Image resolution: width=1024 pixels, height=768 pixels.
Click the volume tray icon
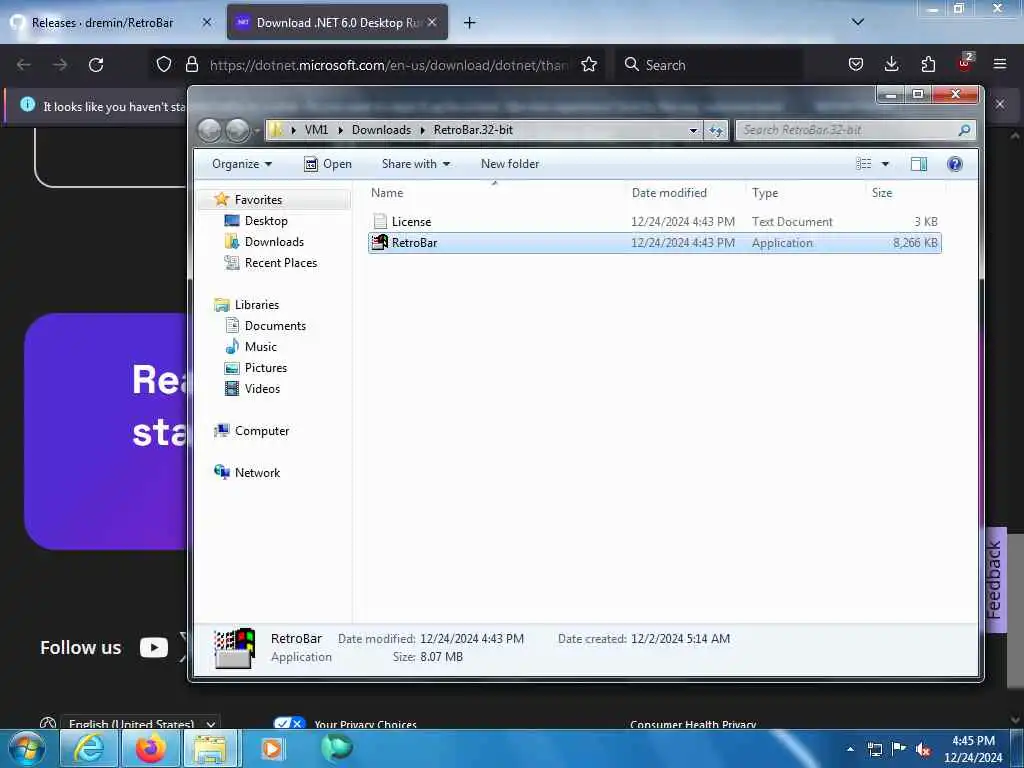tap(922, 750)
